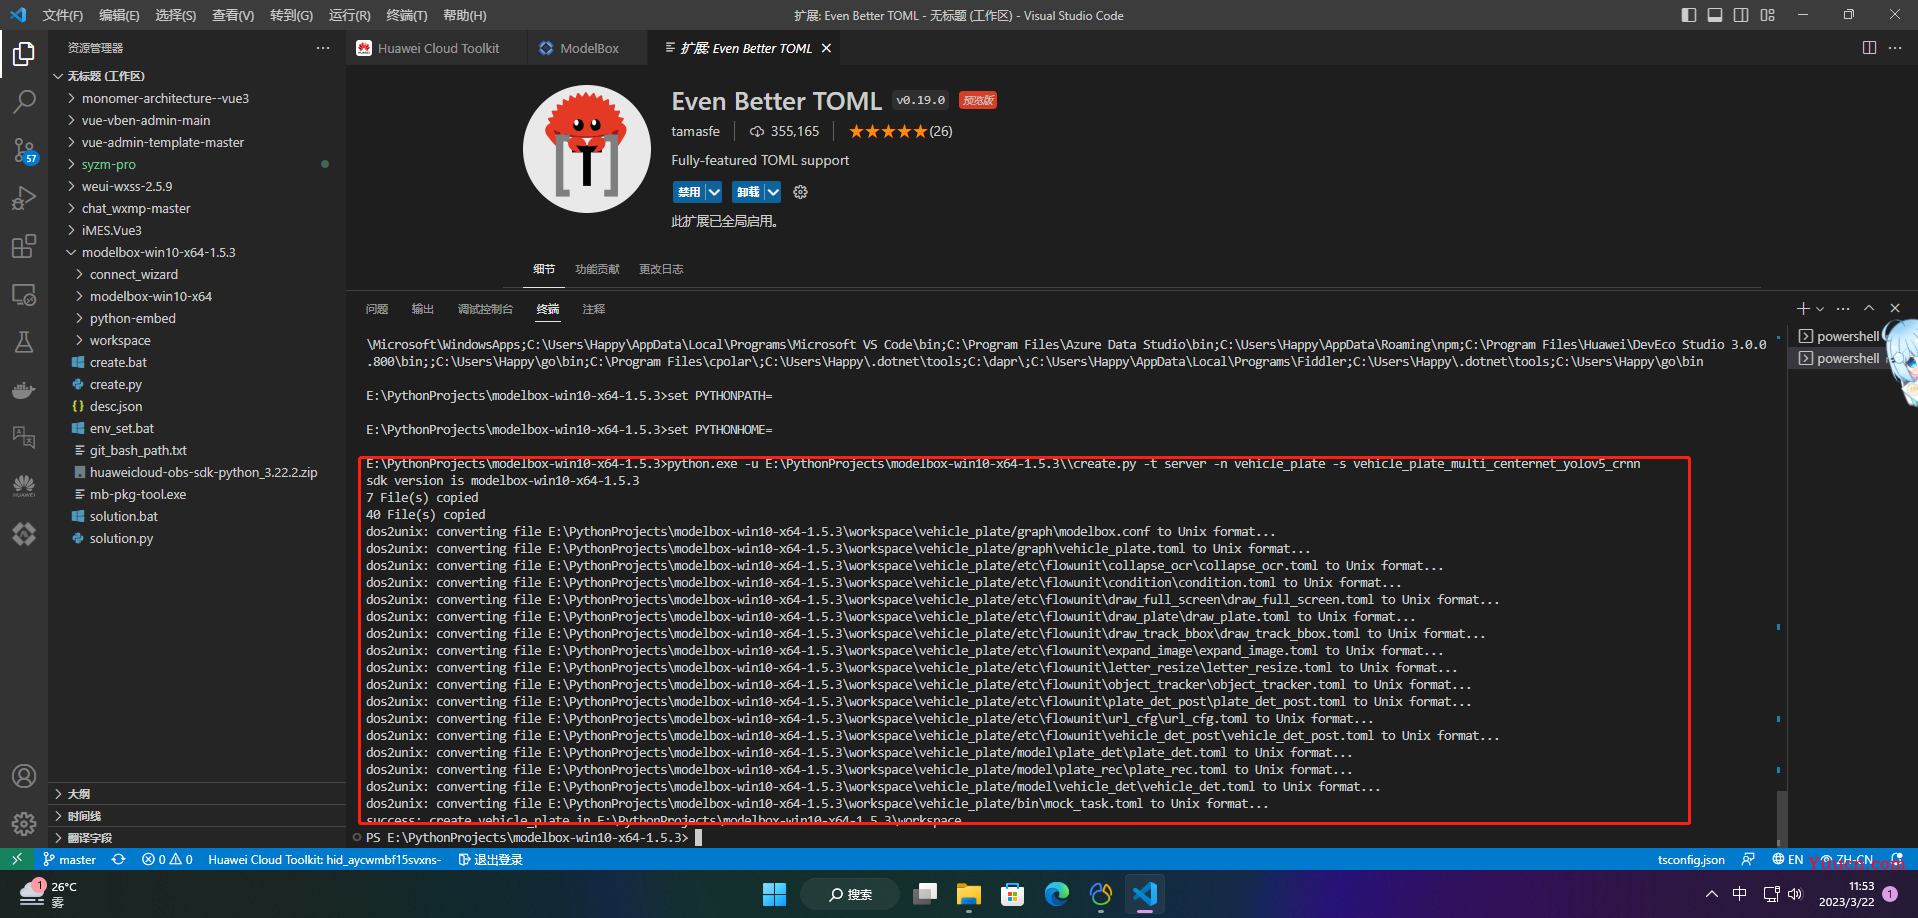Image resolution: width=1918 pixels, height=918 pixels.
Task: Expand the vue-vben-admin-main folder
Action: (146, 120)
